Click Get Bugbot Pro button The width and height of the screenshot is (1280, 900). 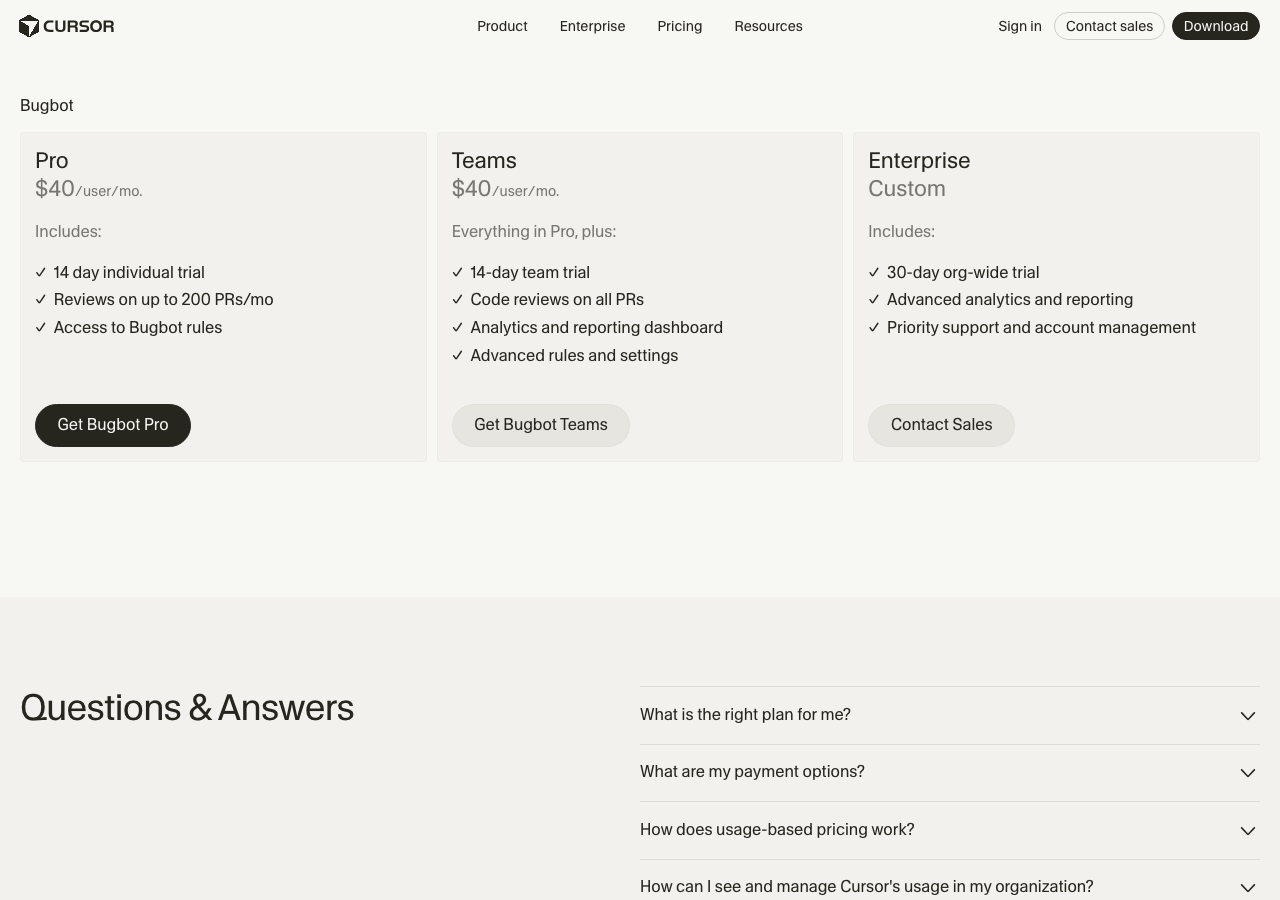tap(113, 425)
